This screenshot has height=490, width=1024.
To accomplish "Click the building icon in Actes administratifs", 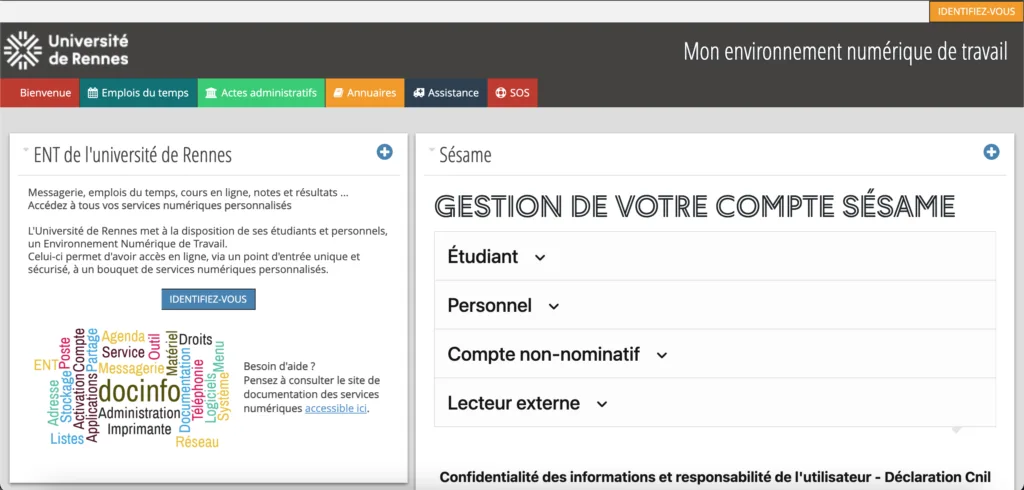I will click(211, 93).
